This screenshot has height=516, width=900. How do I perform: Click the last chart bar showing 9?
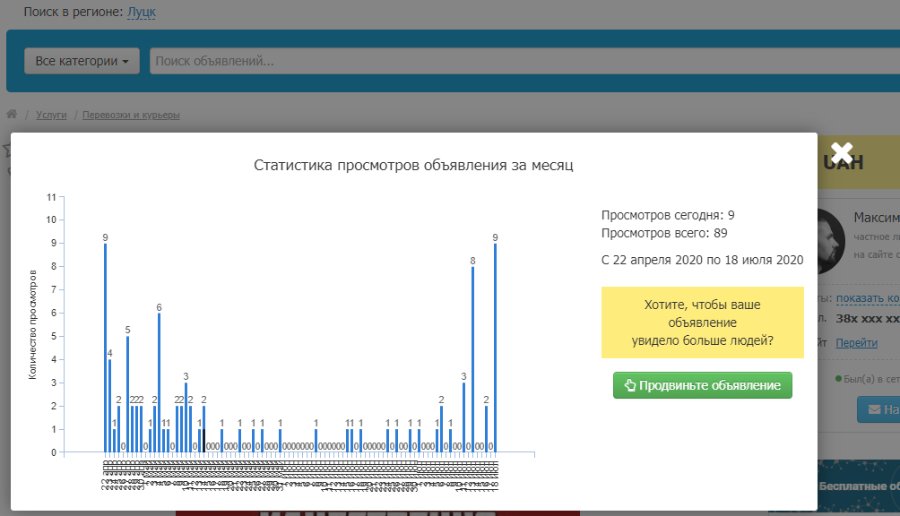(495, 348)
